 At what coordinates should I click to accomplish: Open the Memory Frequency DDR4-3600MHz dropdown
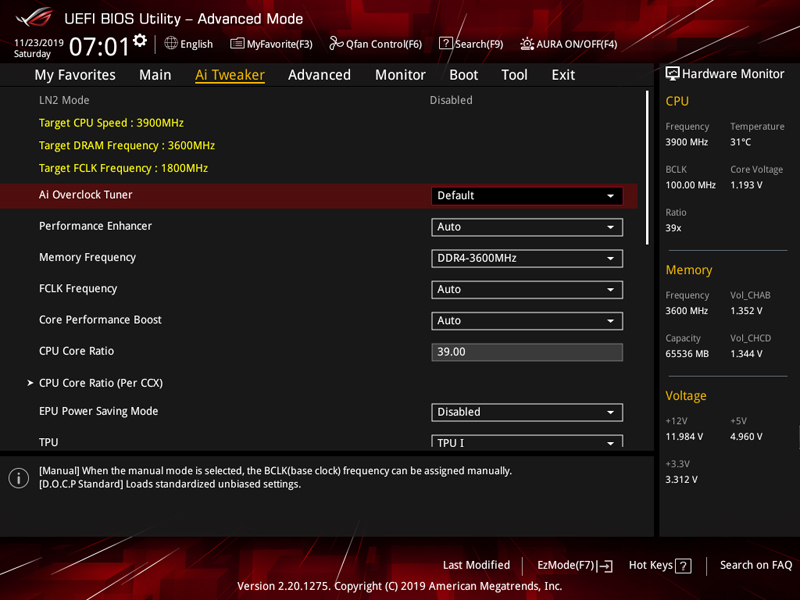(527, 258)
